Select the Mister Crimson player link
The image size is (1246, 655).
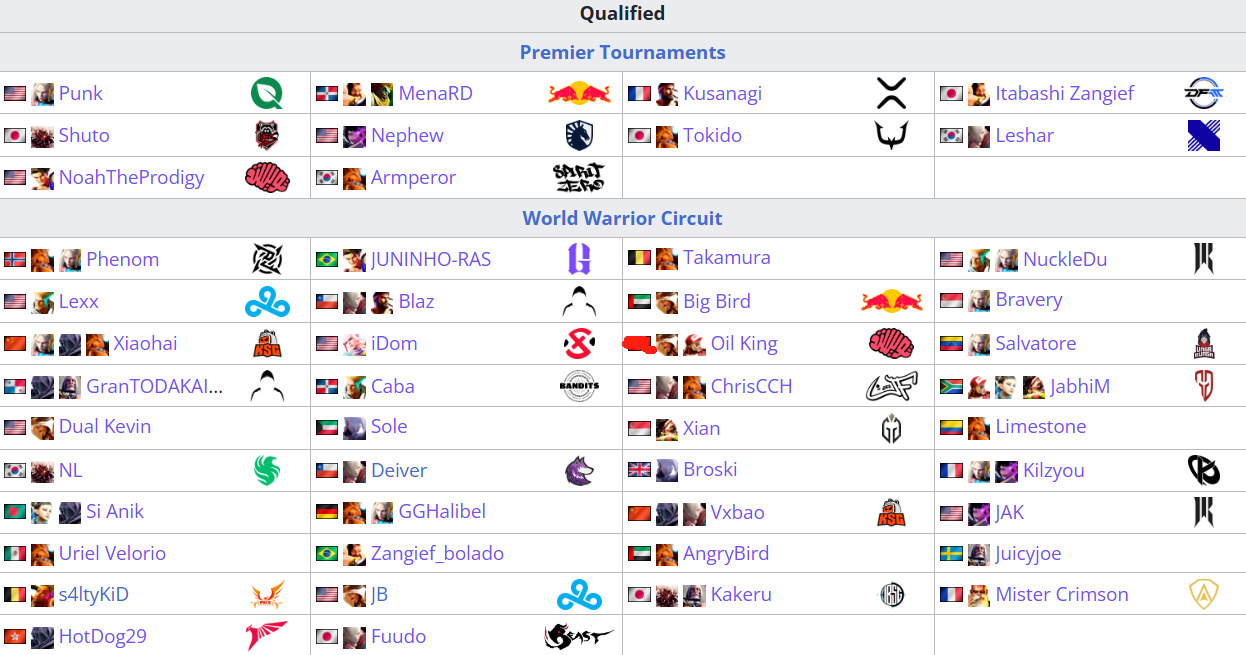(x=1062, y=594)
